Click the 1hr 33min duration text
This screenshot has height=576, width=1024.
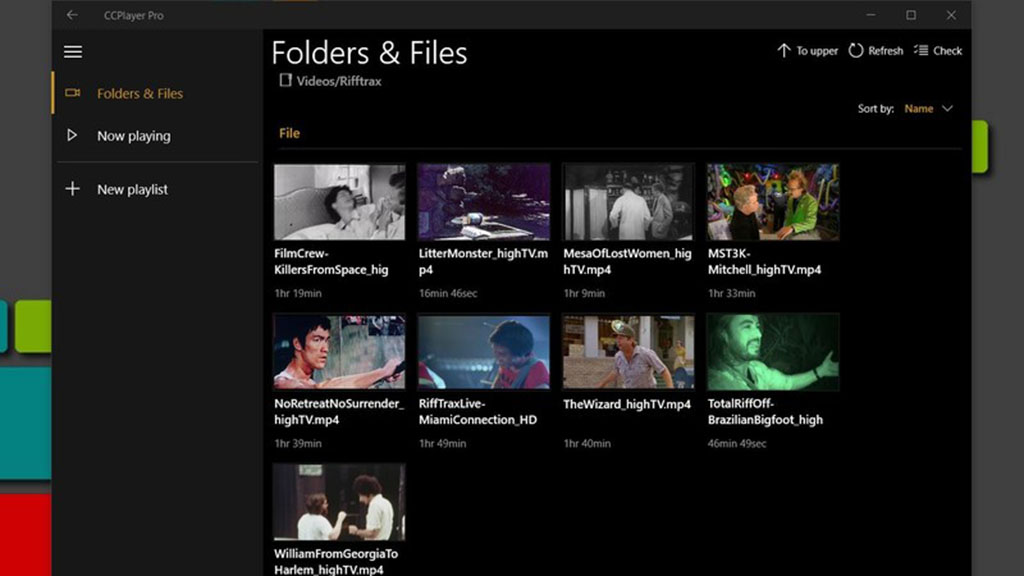[731, 293]
